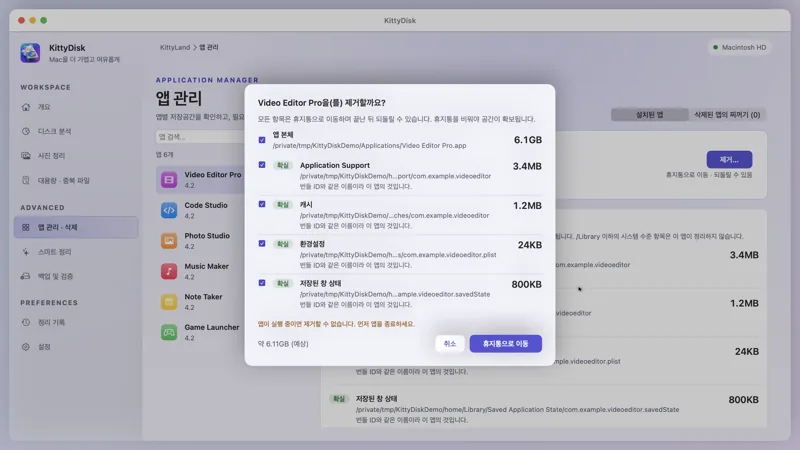Uncheck the 저장된 창 상태 checkbox
800x450 pixels.
tap(262, 283)
